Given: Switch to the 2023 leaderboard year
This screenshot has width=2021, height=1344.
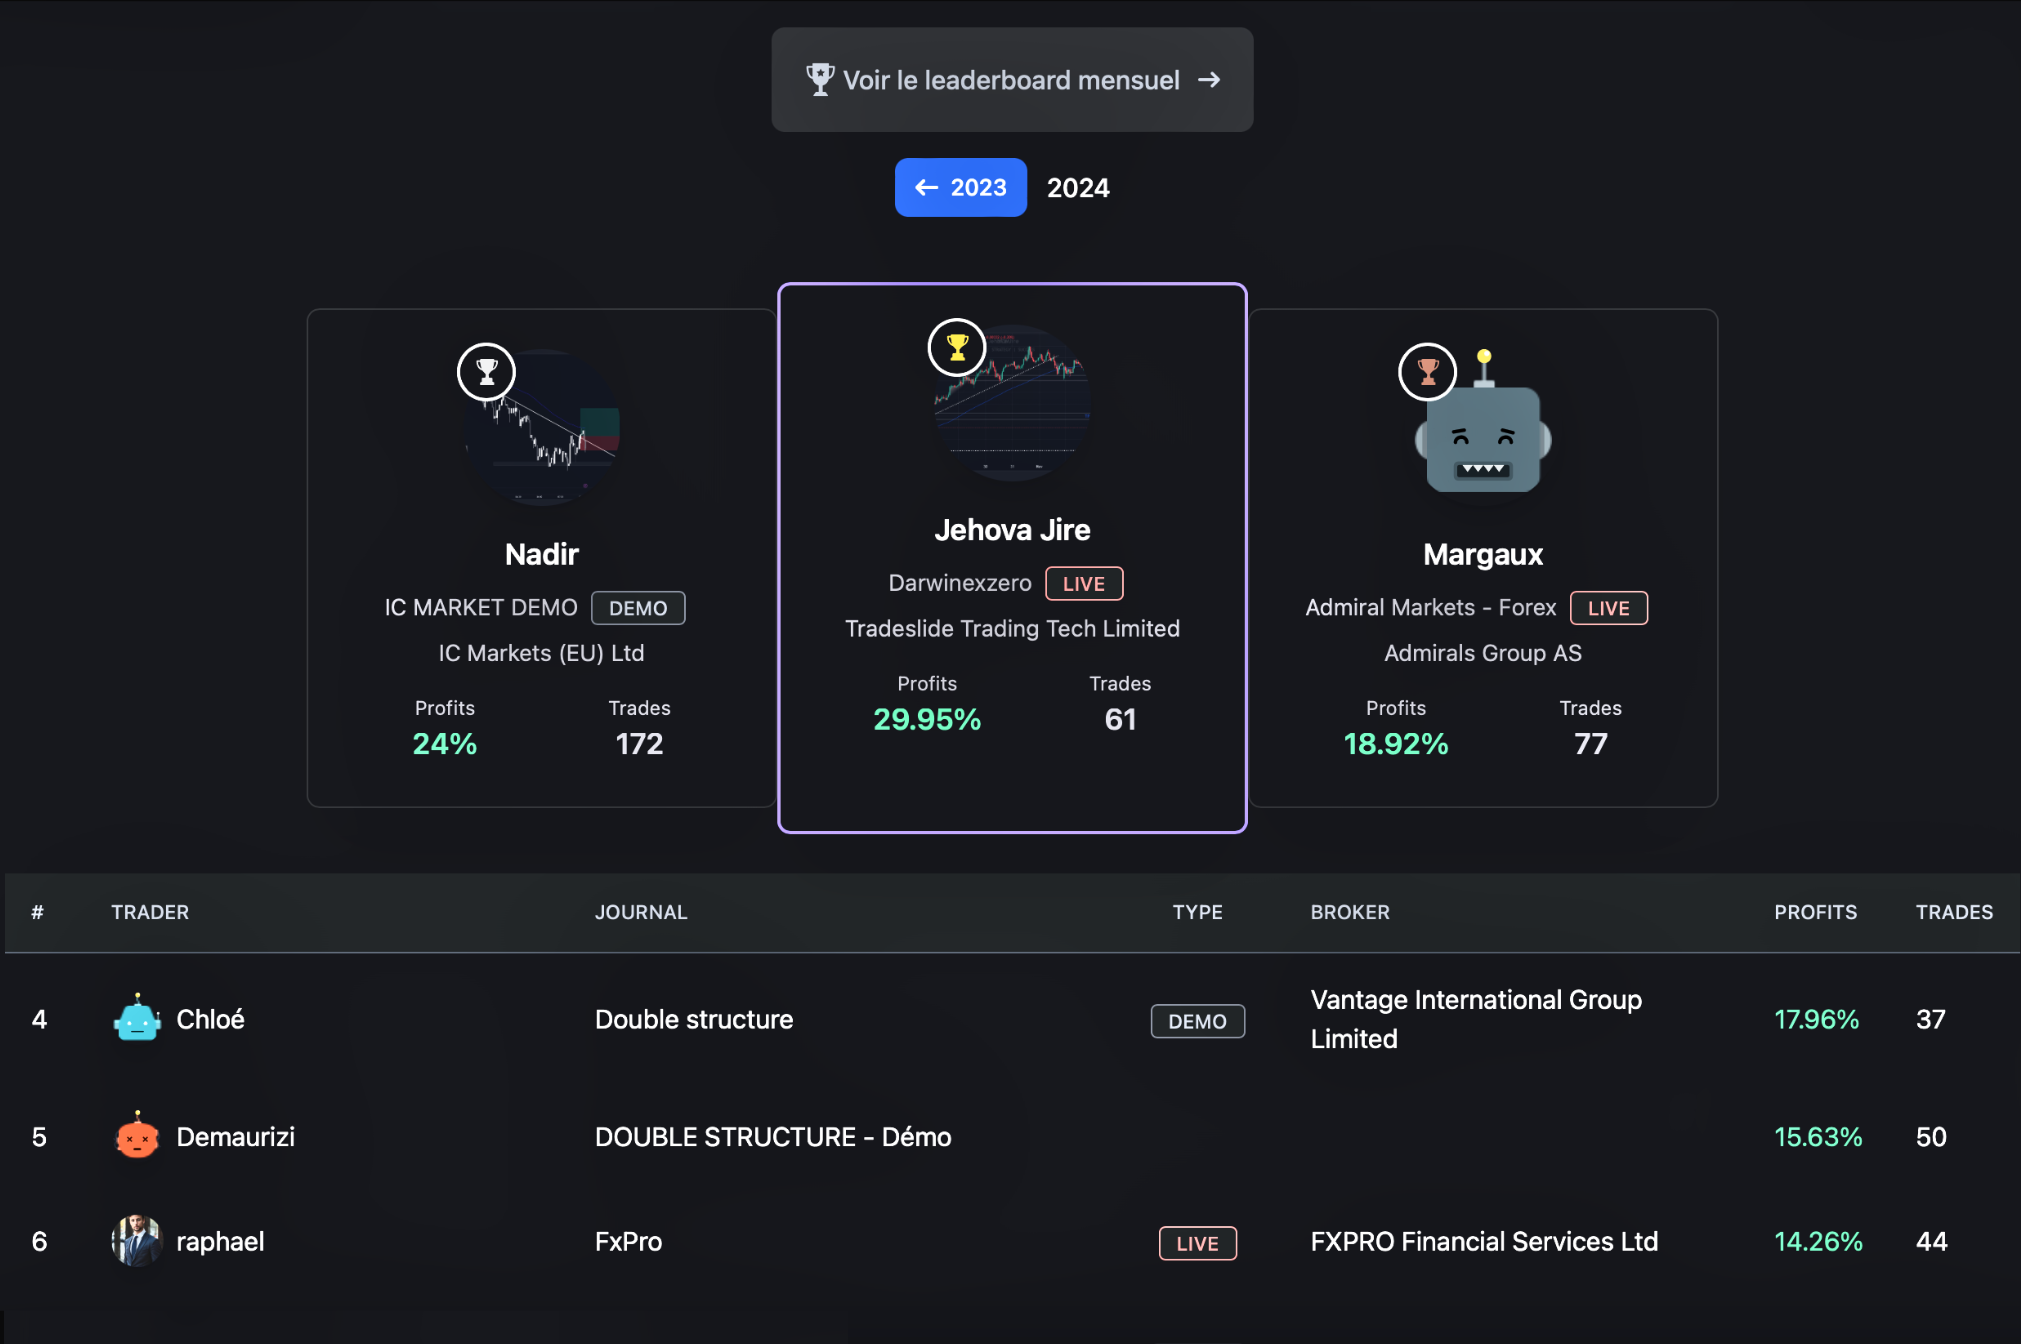Looking at the screenshot, I should pos(960,187).
